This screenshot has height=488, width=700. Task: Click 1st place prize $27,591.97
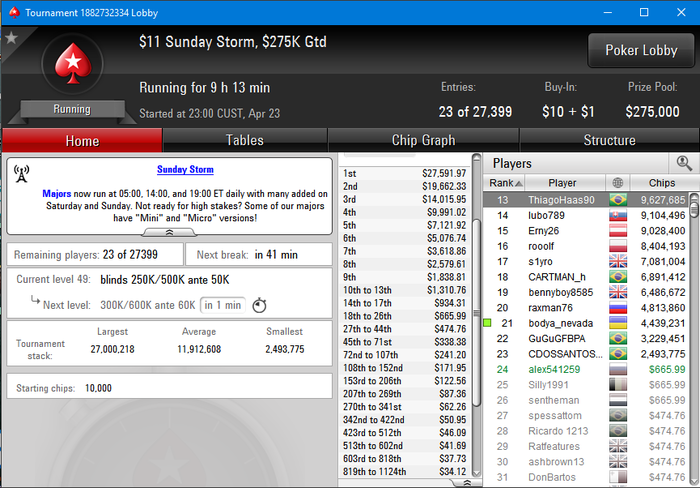tap(444, 173)
